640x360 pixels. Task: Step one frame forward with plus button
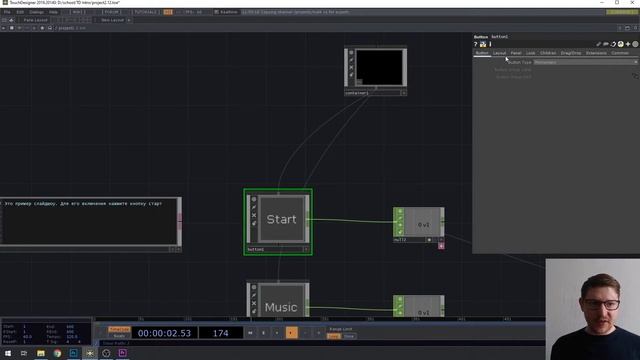click(318, 333)
